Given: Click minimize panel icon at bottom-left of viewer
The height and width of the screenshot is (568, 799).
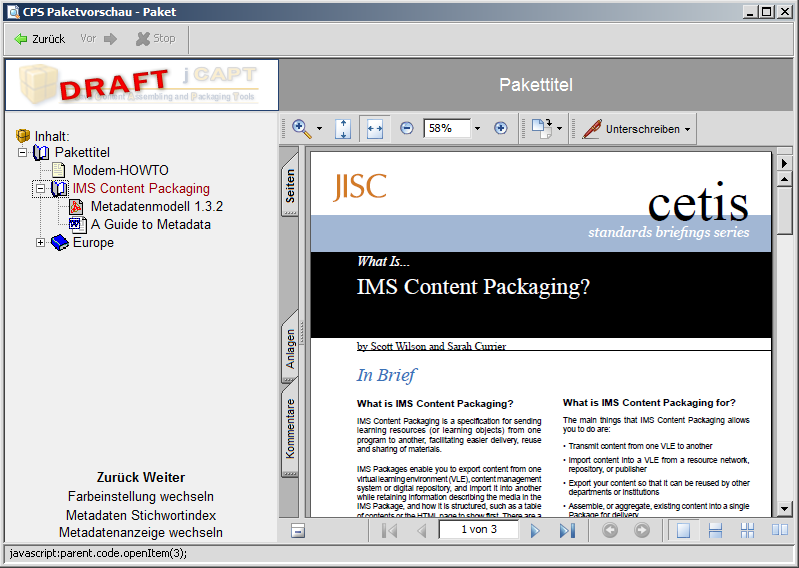Looking at the screenshot, I should tap(298, 531).
